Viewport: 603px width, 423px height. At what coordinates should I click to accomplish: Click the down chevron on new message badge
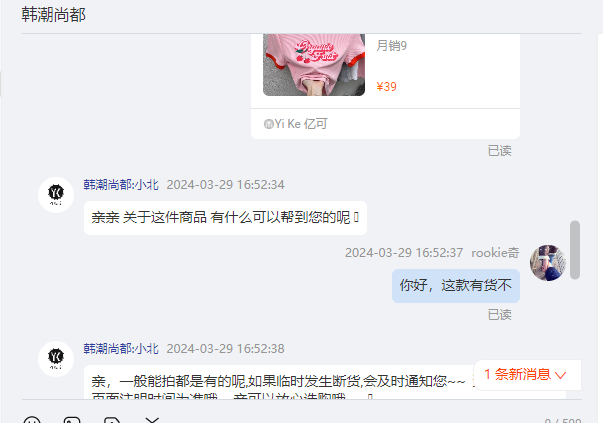click(561, 375)
